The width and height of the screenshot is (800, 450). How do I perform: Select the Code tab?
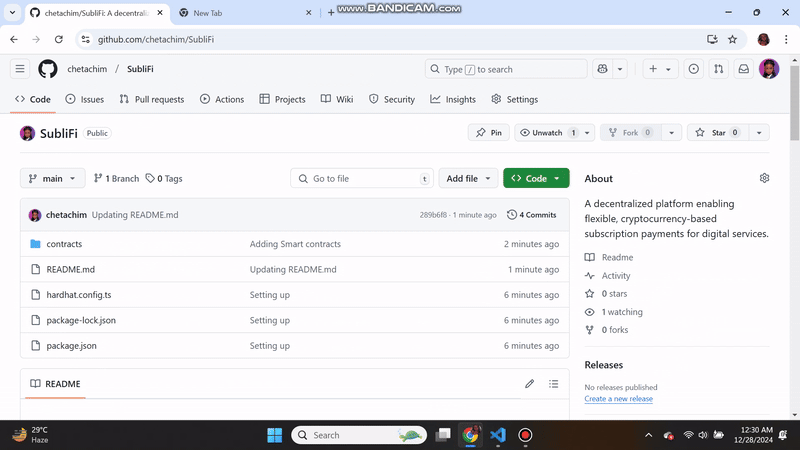33,99
